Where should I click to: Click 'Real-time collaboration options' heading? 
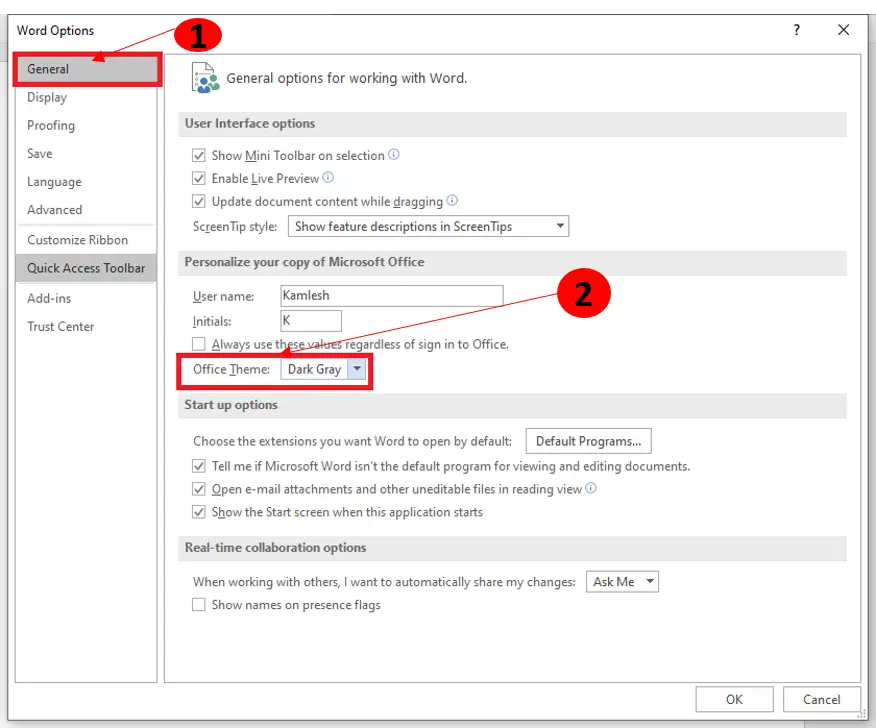pos(275,548)
